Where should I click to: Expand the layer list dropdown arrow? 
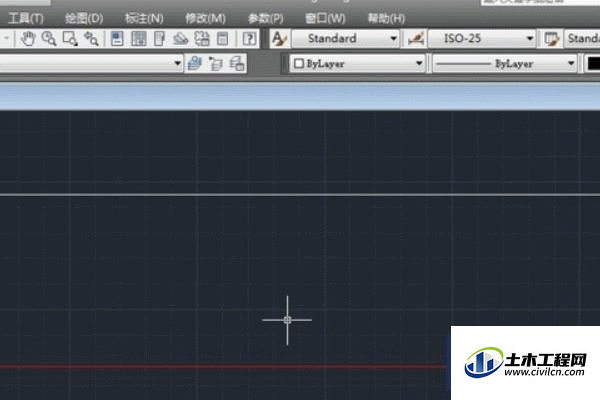tap(177, 63)
